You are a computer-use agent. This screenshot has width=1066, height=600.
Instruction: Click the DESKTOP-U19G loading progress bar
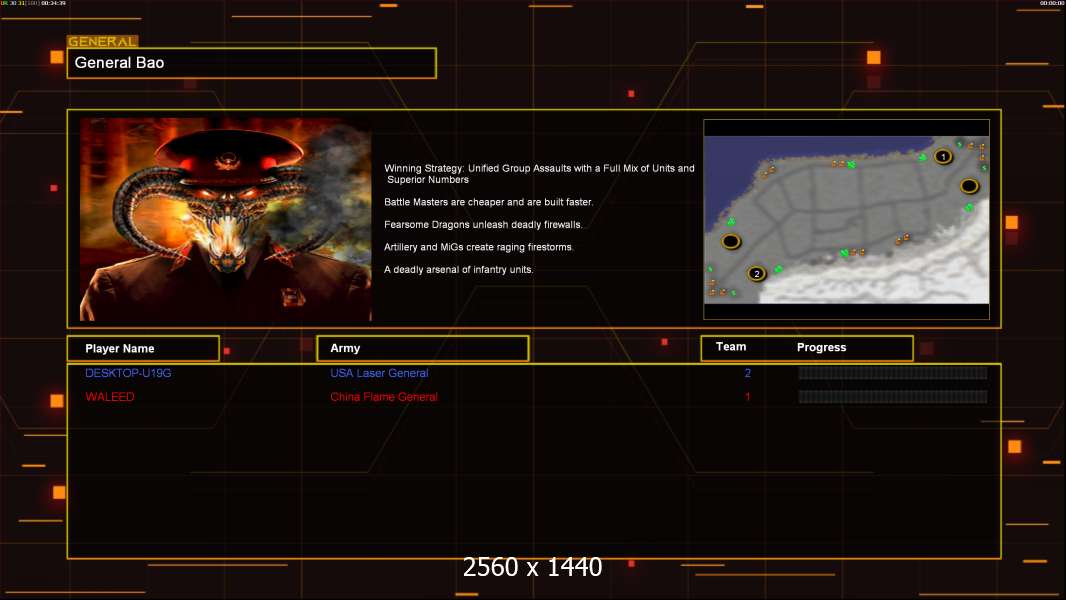(893, 372)
